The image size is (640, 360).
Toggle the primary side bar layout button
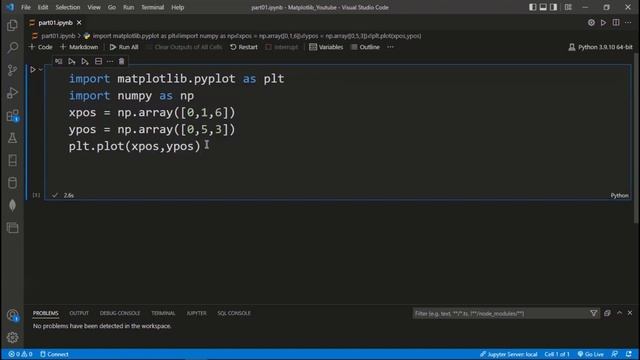click(x=533, y=7)
